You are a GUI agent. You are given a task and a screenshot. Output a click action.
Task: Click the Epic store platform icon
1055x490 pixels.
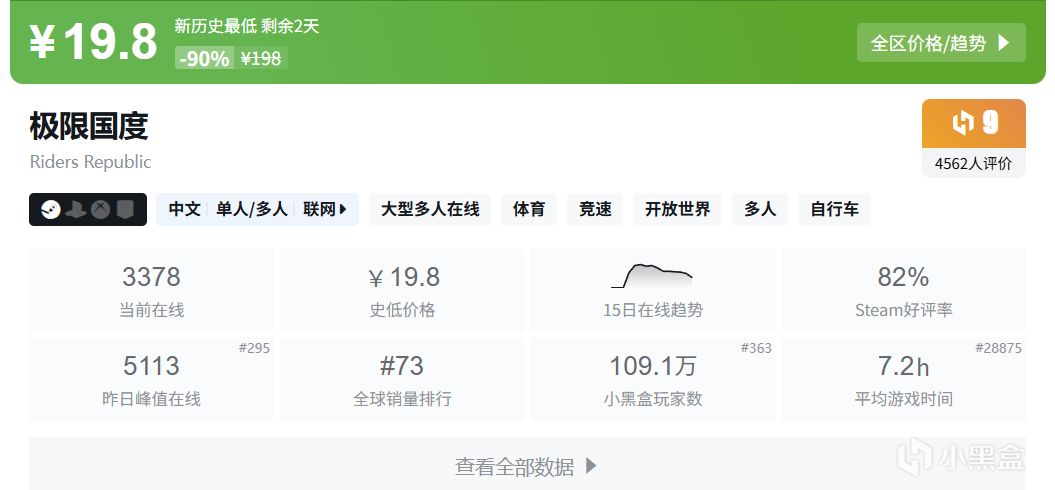point(125,209)
